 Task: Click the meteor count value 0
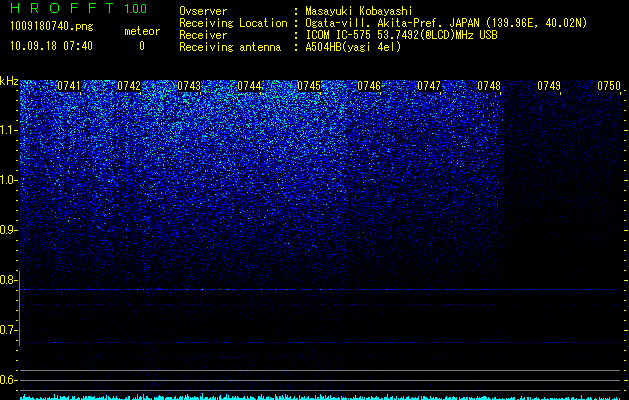pyautogui.click(x=142, y=46)
